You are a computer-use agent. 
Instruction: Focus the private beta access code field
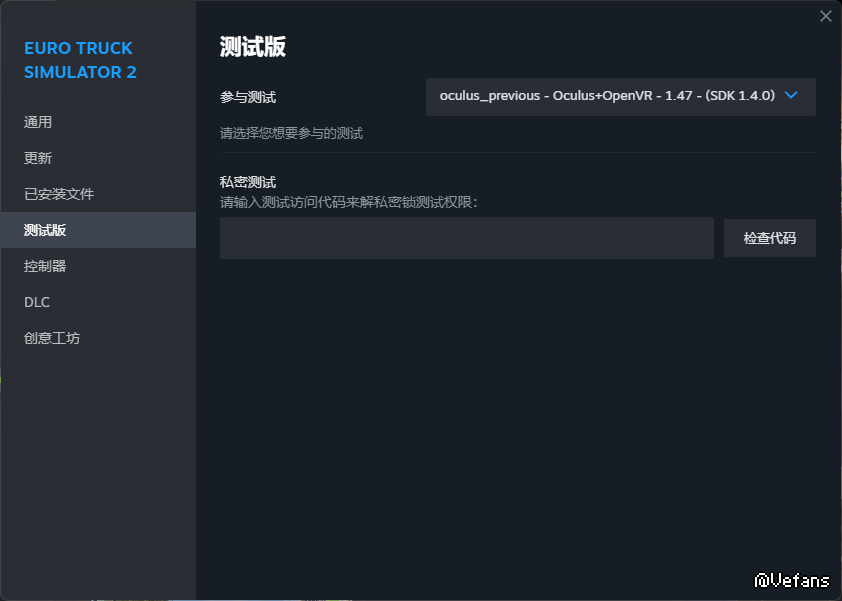pyautogui.click(x=466, y=238)
